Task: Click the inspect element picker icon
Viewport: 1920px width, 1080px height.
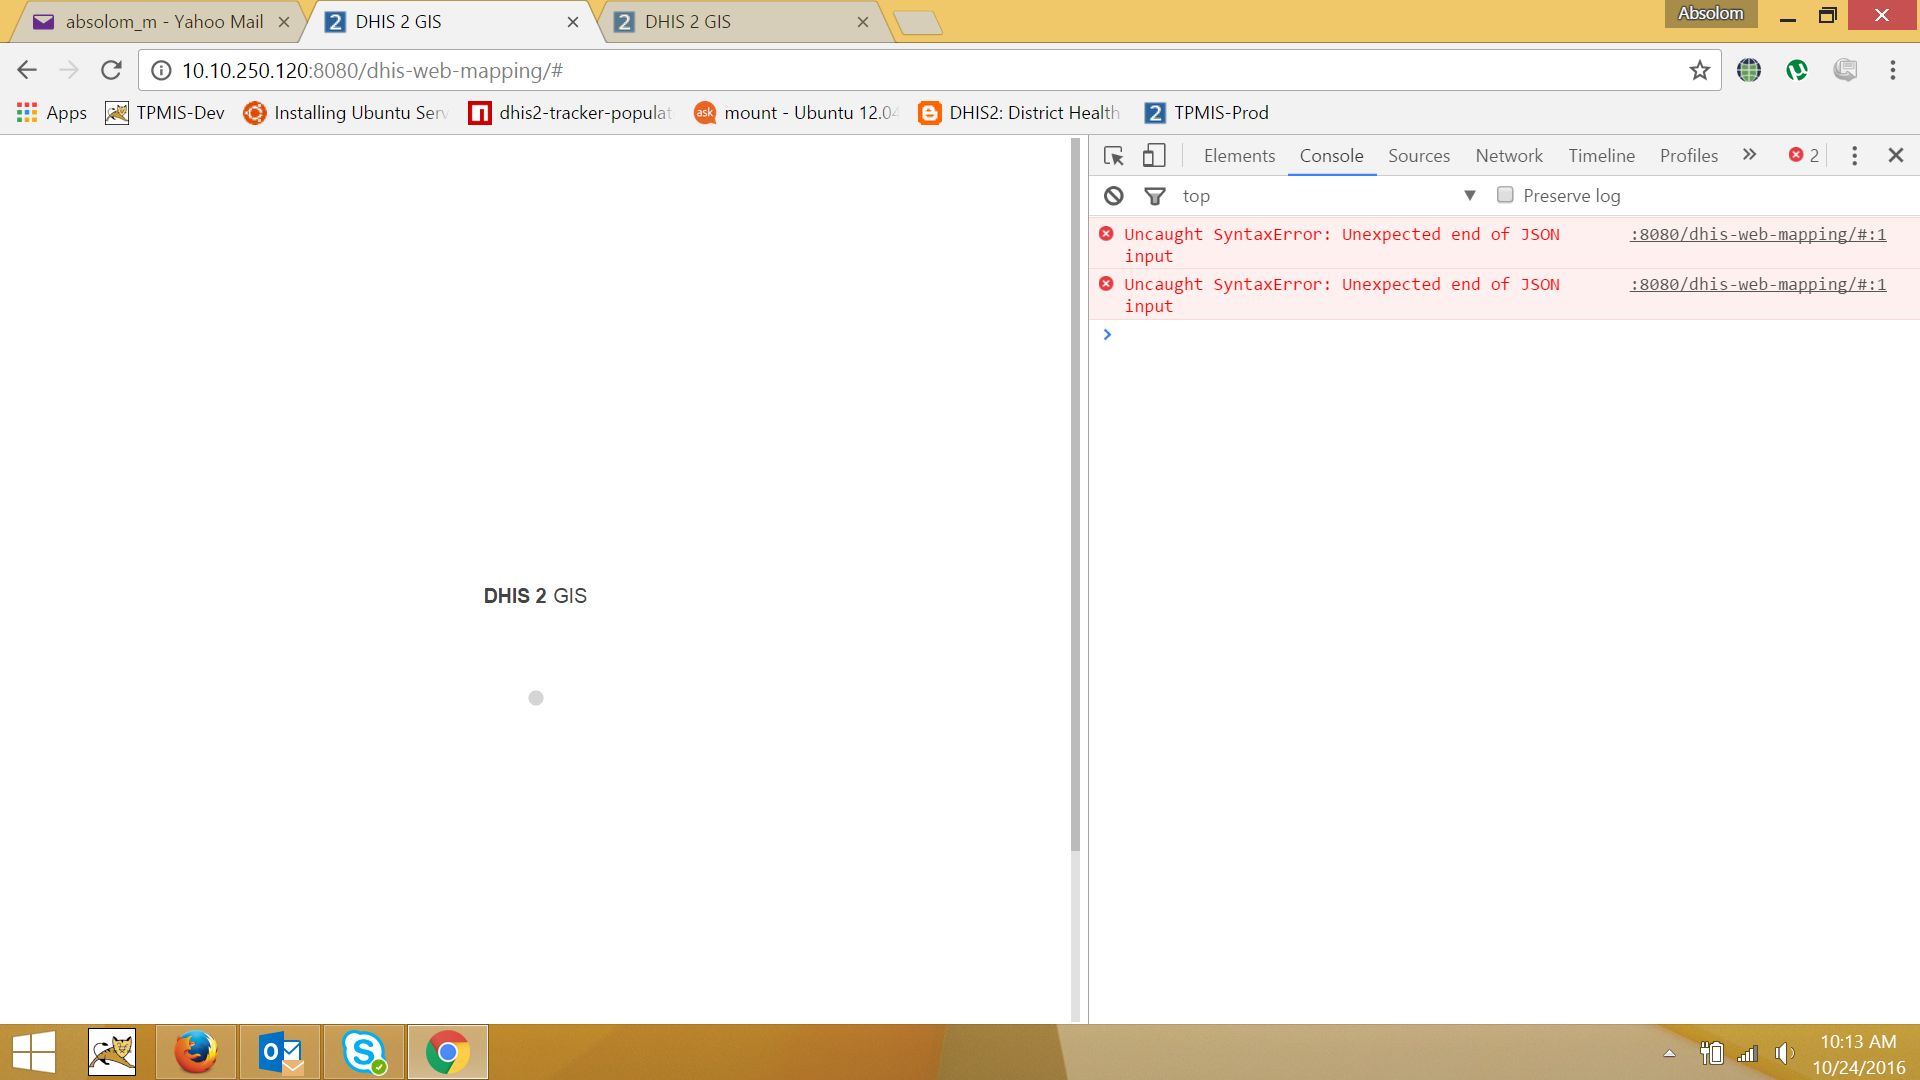Action: [x=1113, y=156]
